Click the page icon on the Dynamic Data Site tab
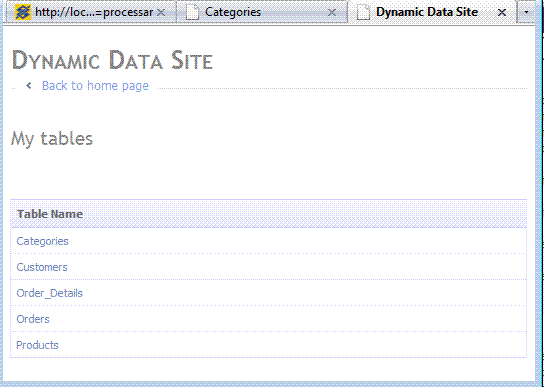The width and height of the screenshot is (544, 387). point(363,12)
